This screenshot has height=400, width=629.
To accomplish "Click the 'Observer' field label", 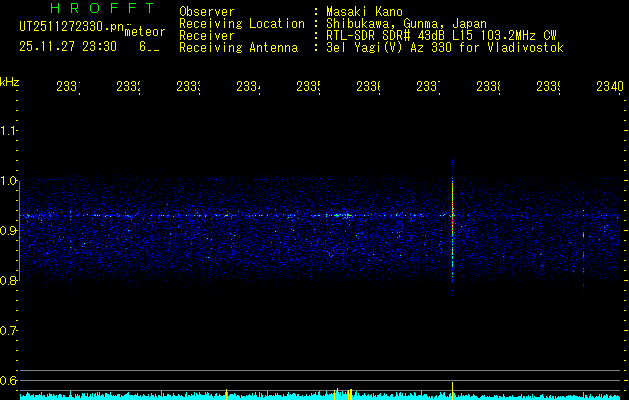I will tap(207, 12).
